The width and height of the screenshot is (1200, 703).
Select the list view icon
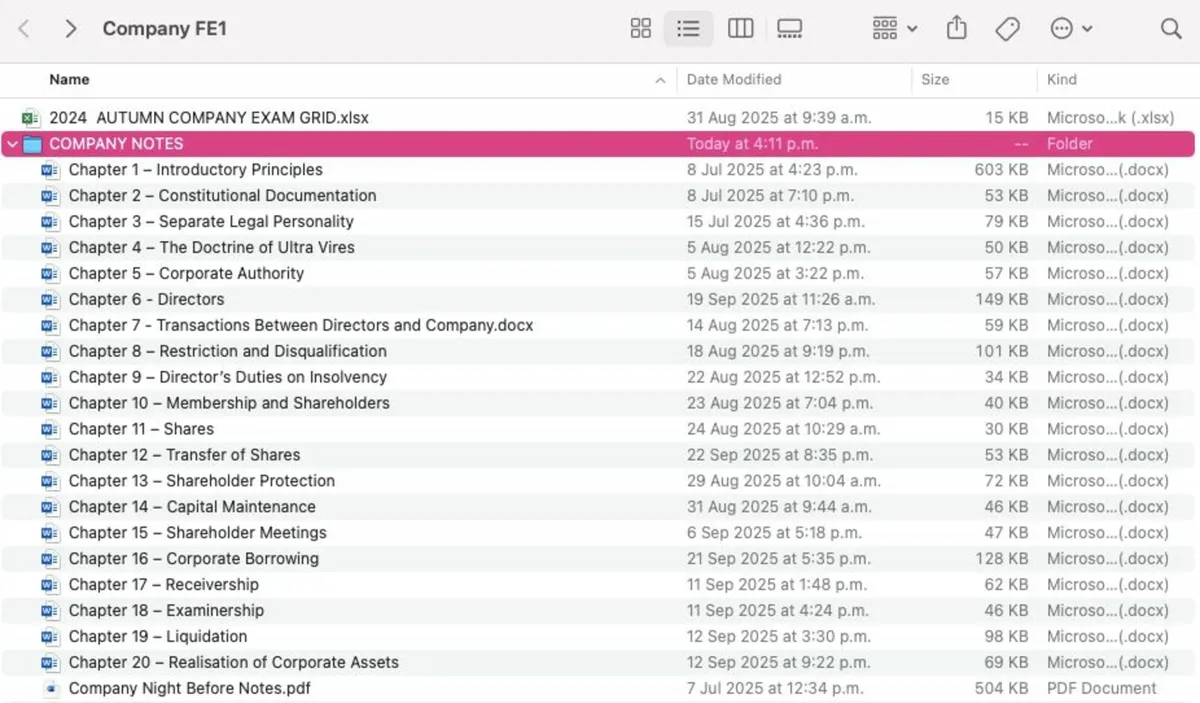[x=688, y=29]
